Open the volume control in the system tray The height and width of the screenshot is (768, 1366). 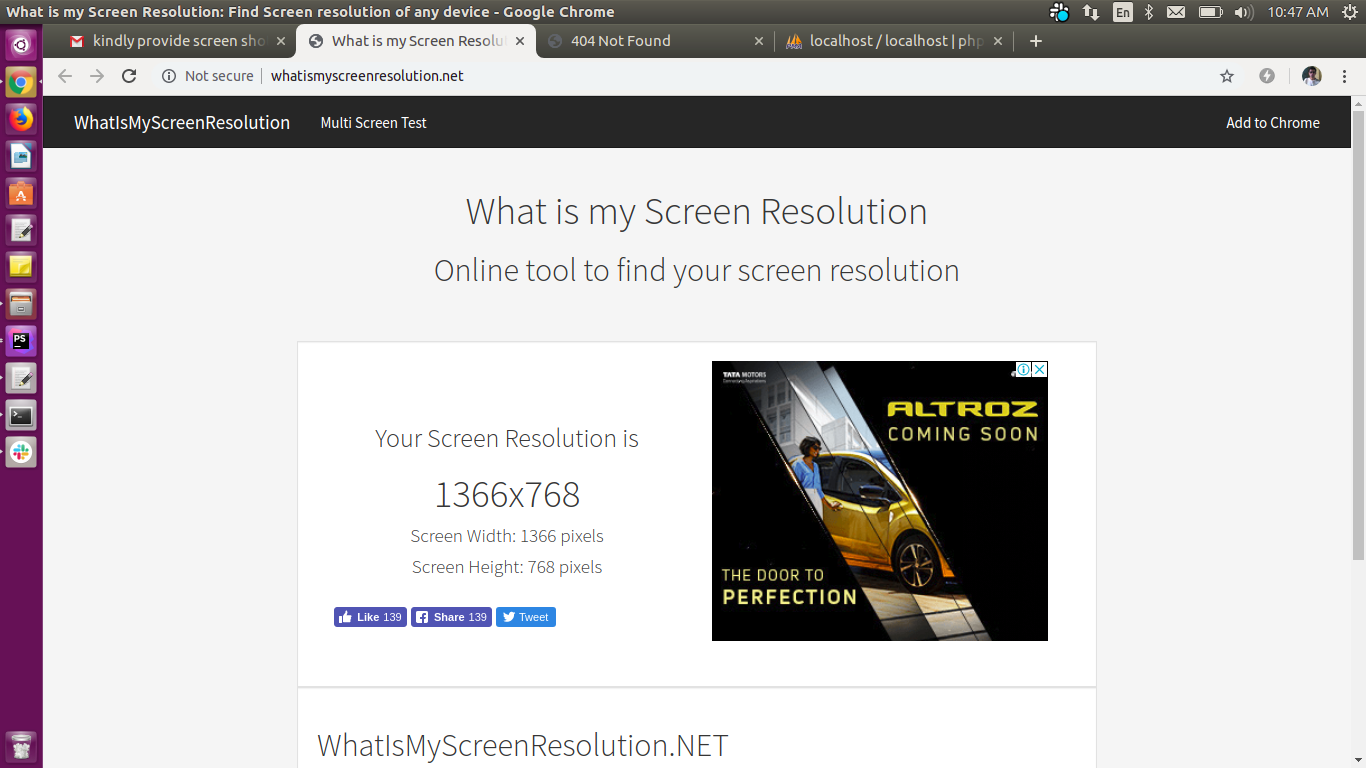coord(1243,12)
